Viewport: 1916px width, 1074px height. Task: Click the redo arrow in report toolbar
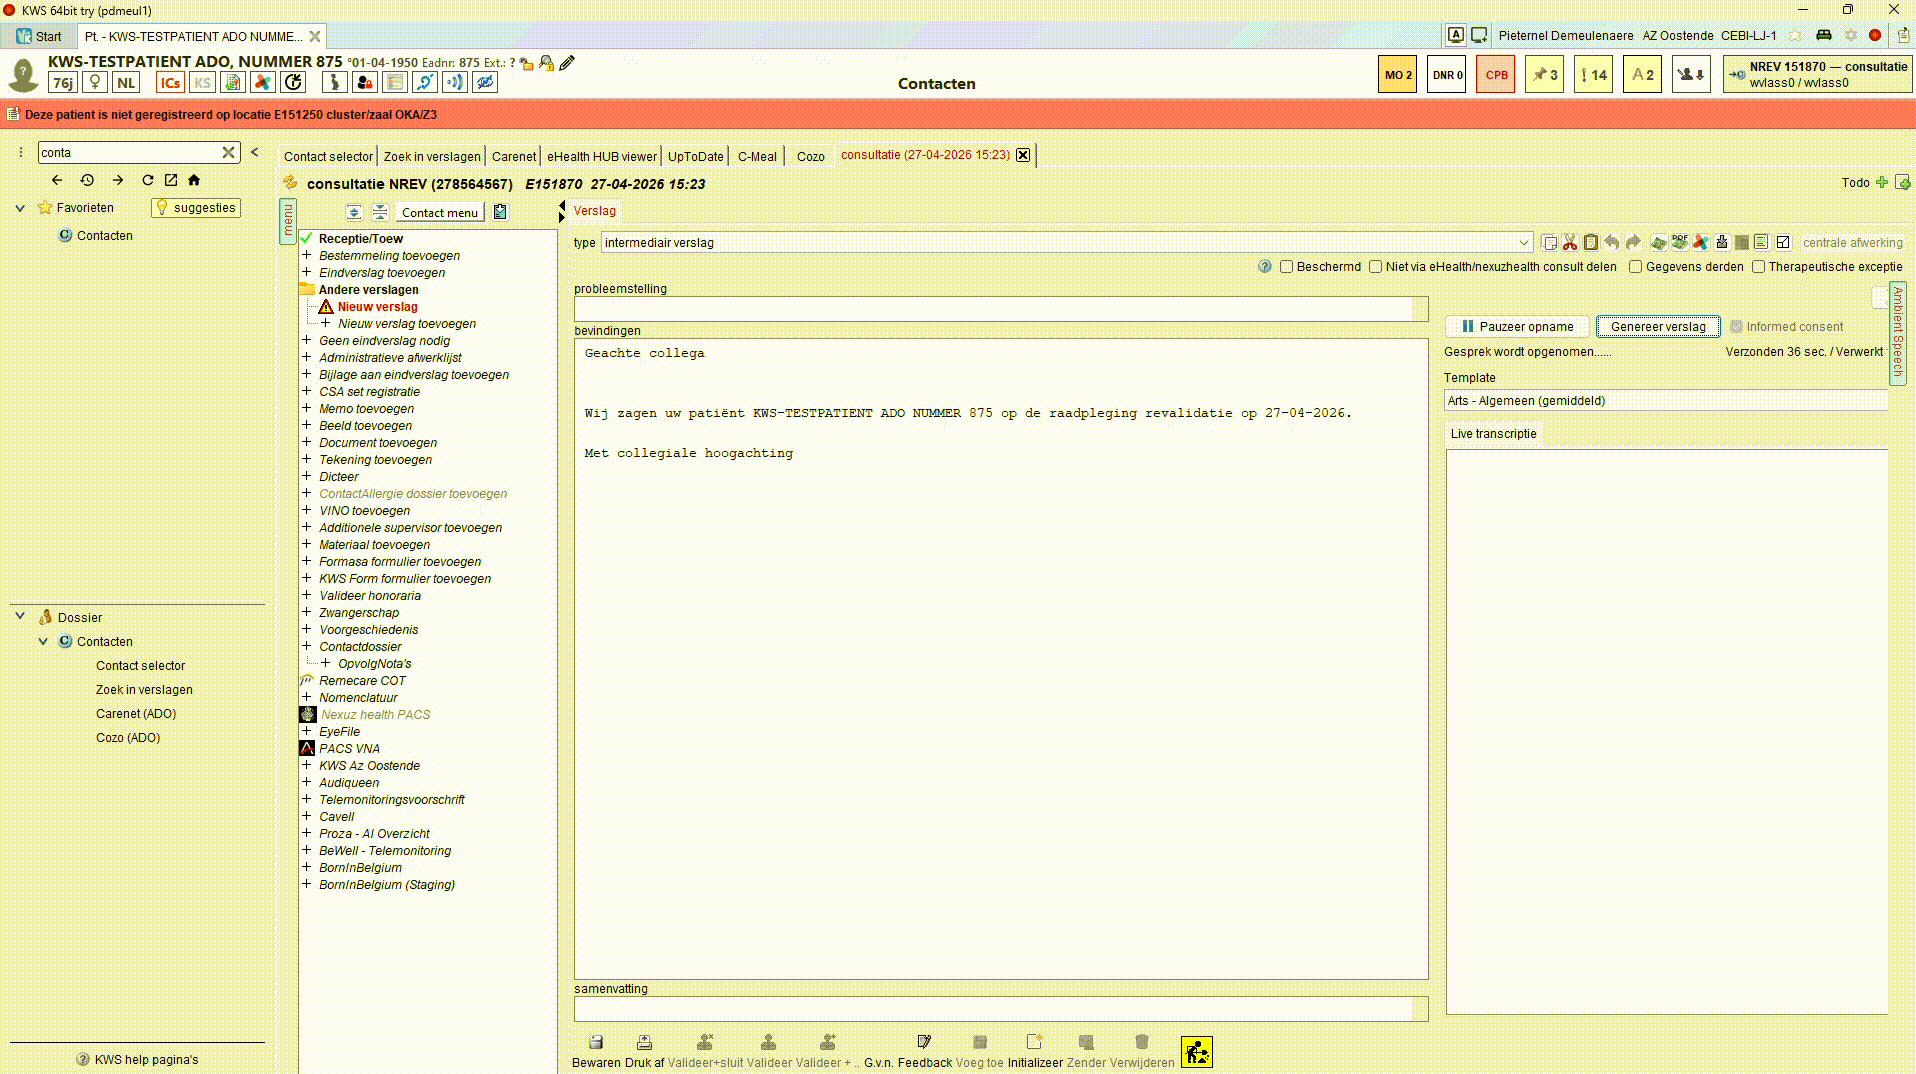tap(1633, 242)
